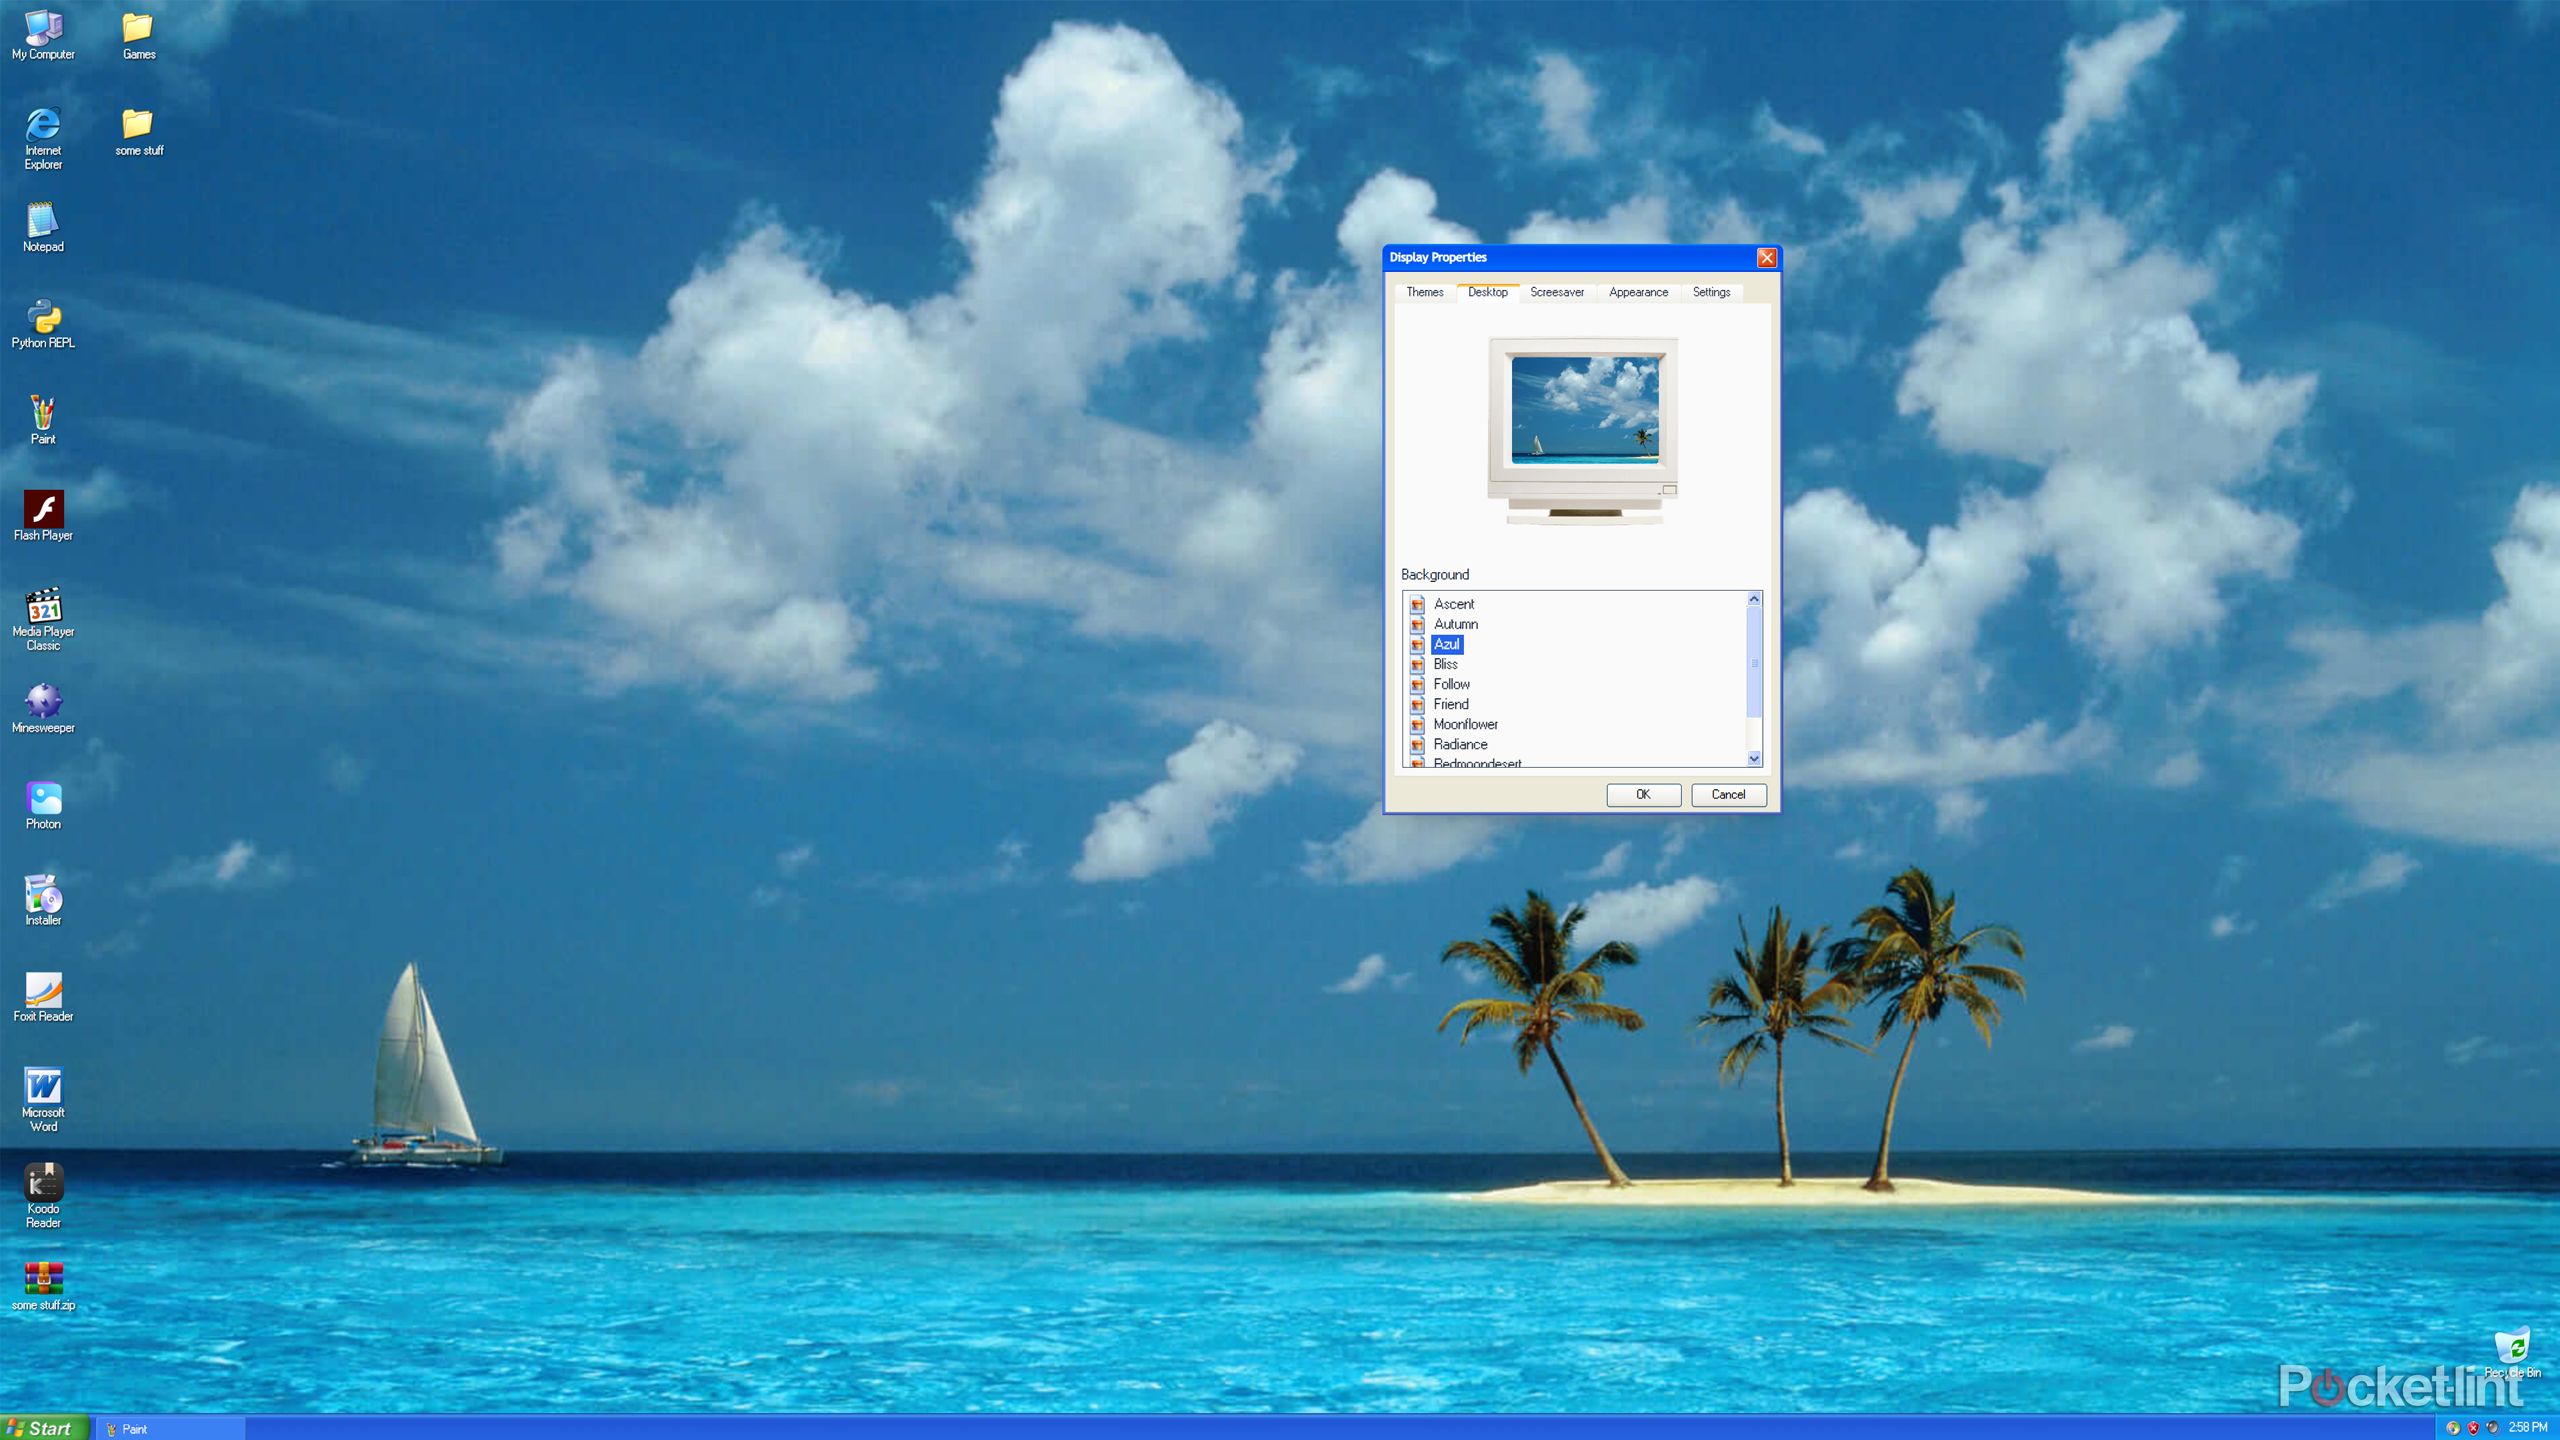This screenshot has height=1440, width=2560.
Task: Click the monitor wallpaper preview image
Action: [1585, 410]
